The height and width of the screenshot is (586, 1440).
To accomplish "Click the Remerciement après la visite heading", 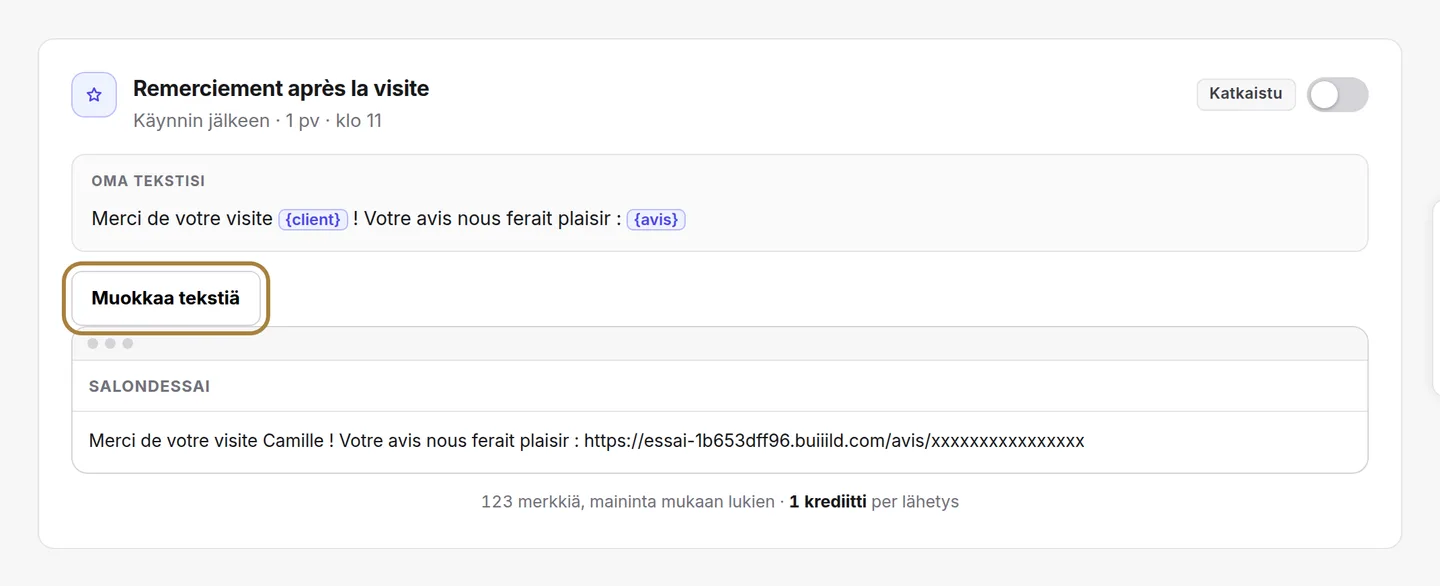I will point(281,88).
